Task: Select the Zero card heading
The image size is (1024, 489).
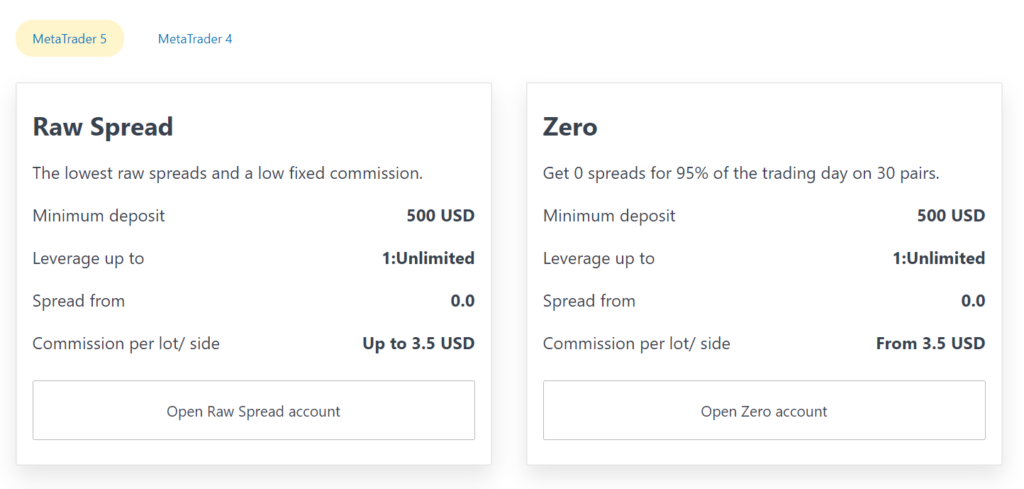Action: click(x=570, y=127)
